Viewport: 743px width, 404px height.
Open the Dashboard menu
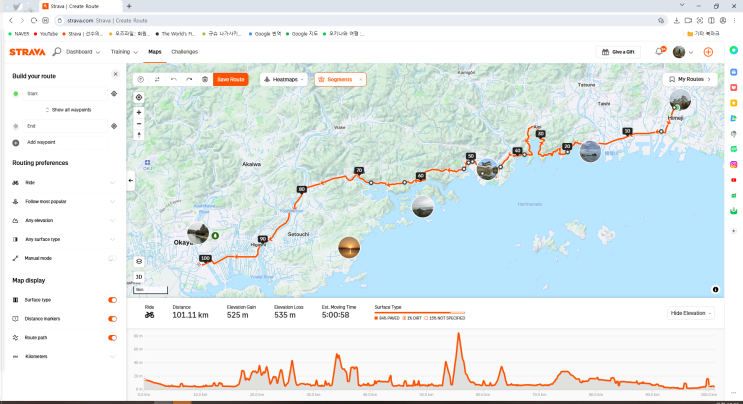click(x=83, y=52)
